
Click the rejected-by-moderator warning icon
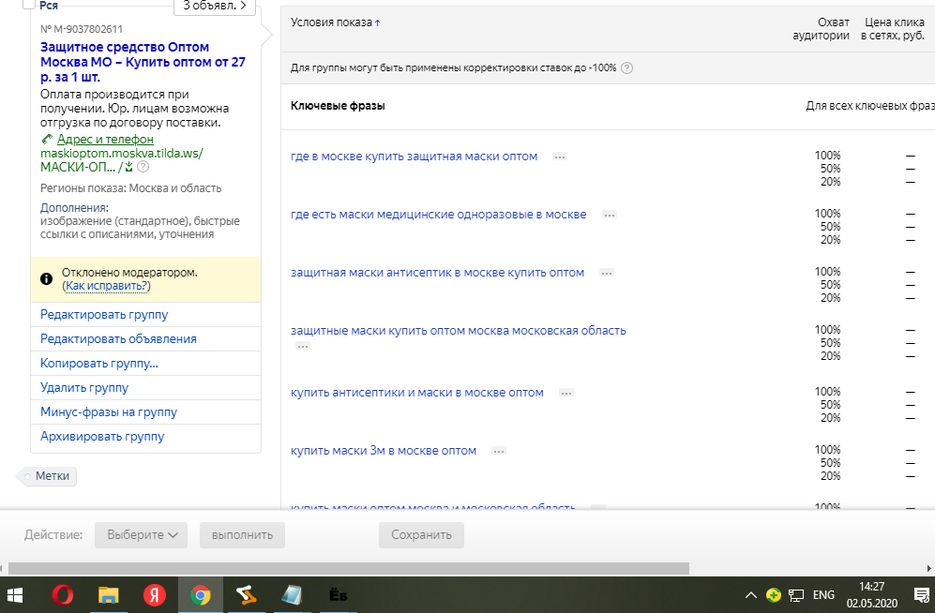46,279
